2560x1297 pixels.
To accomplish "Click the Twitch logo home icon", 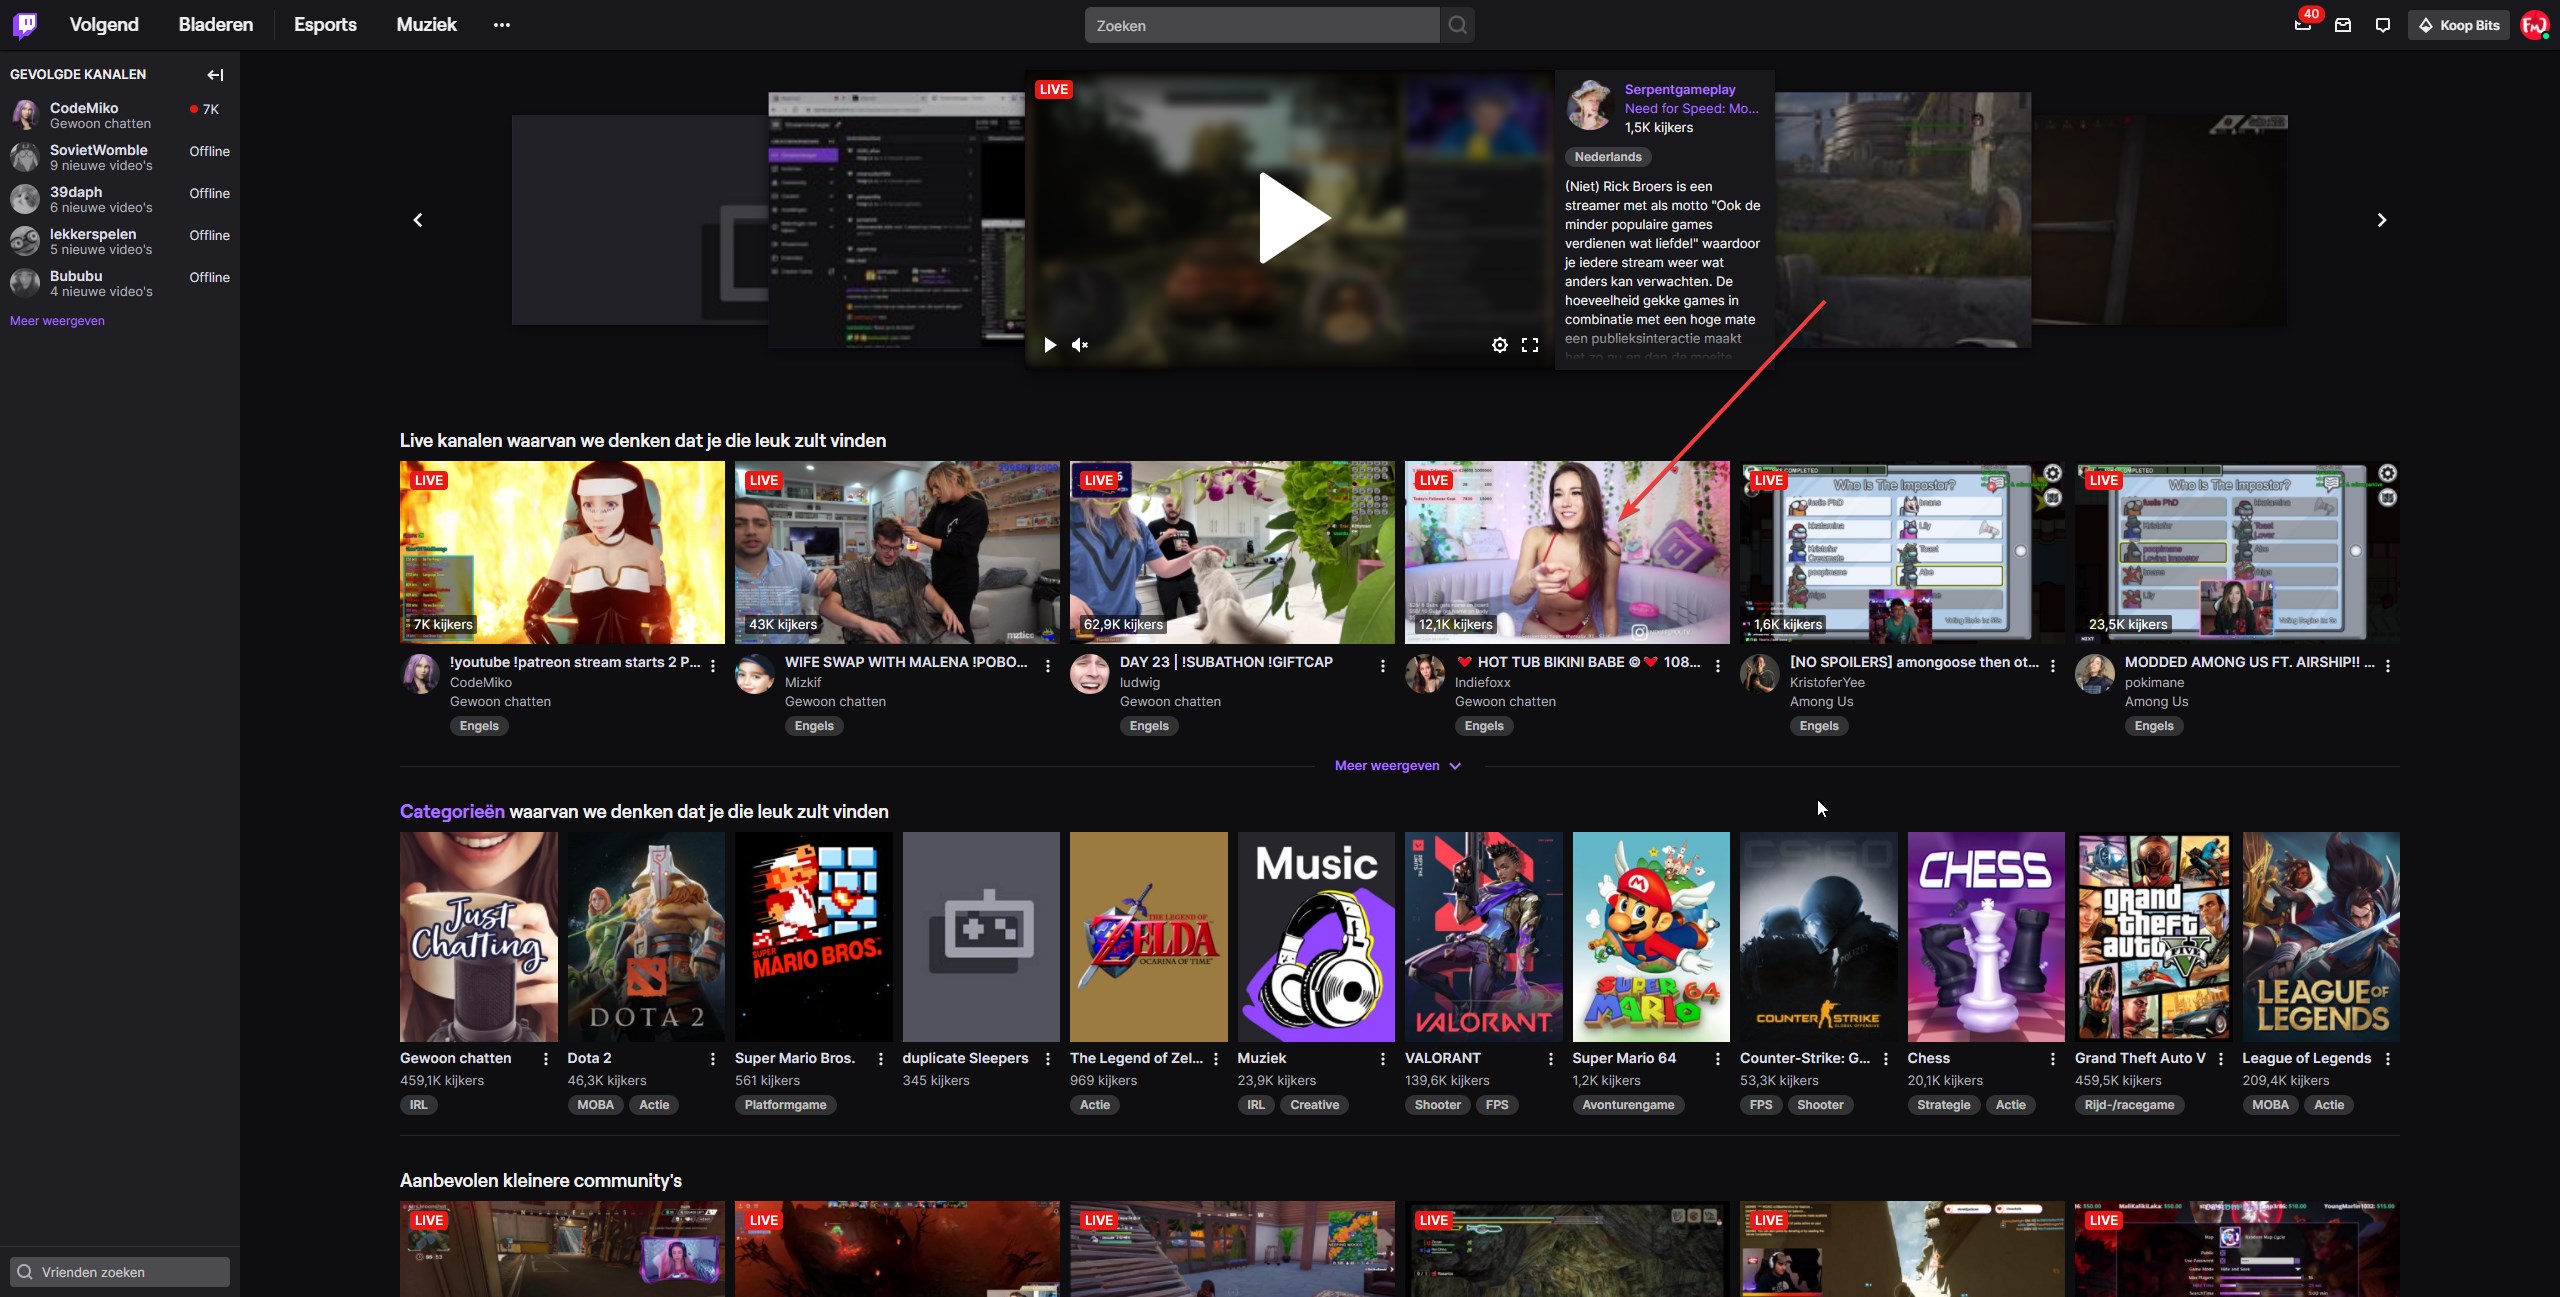I will [25, 25].
